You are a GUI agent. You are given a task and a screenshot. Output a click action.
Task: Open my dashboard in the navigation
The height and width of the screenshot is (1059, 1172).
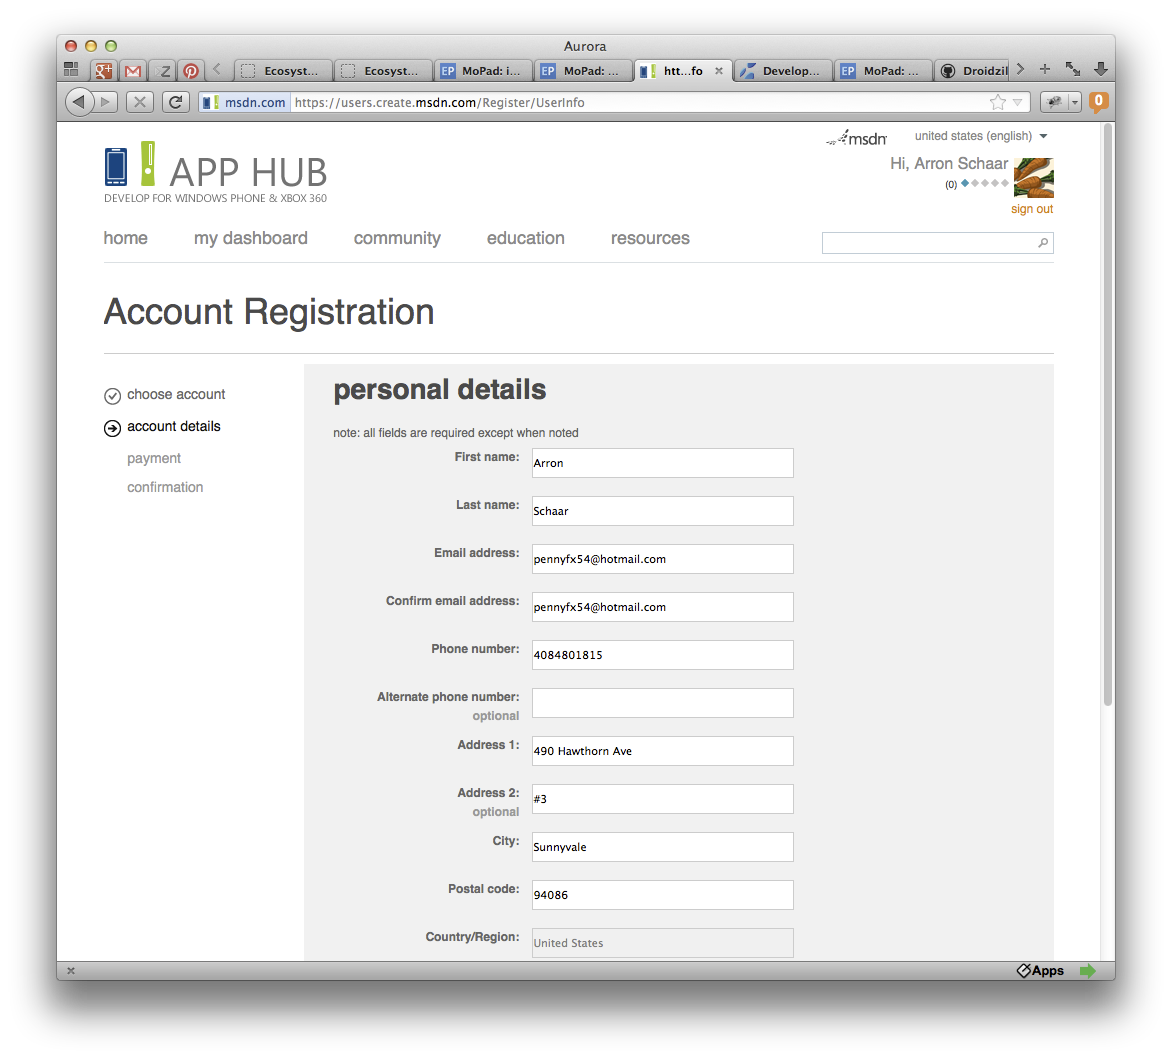click(x=250, y=238)
